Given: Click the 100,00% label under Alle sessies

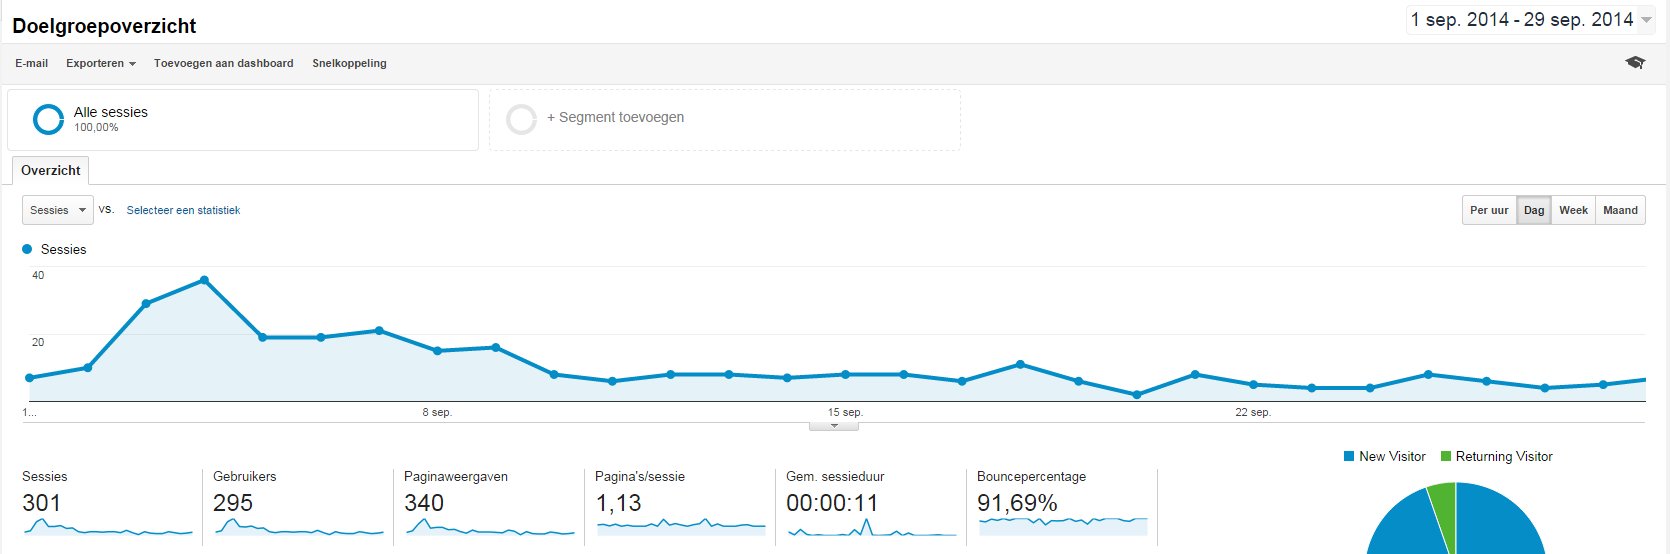Looking at the screenshot, I should [96, 128].
